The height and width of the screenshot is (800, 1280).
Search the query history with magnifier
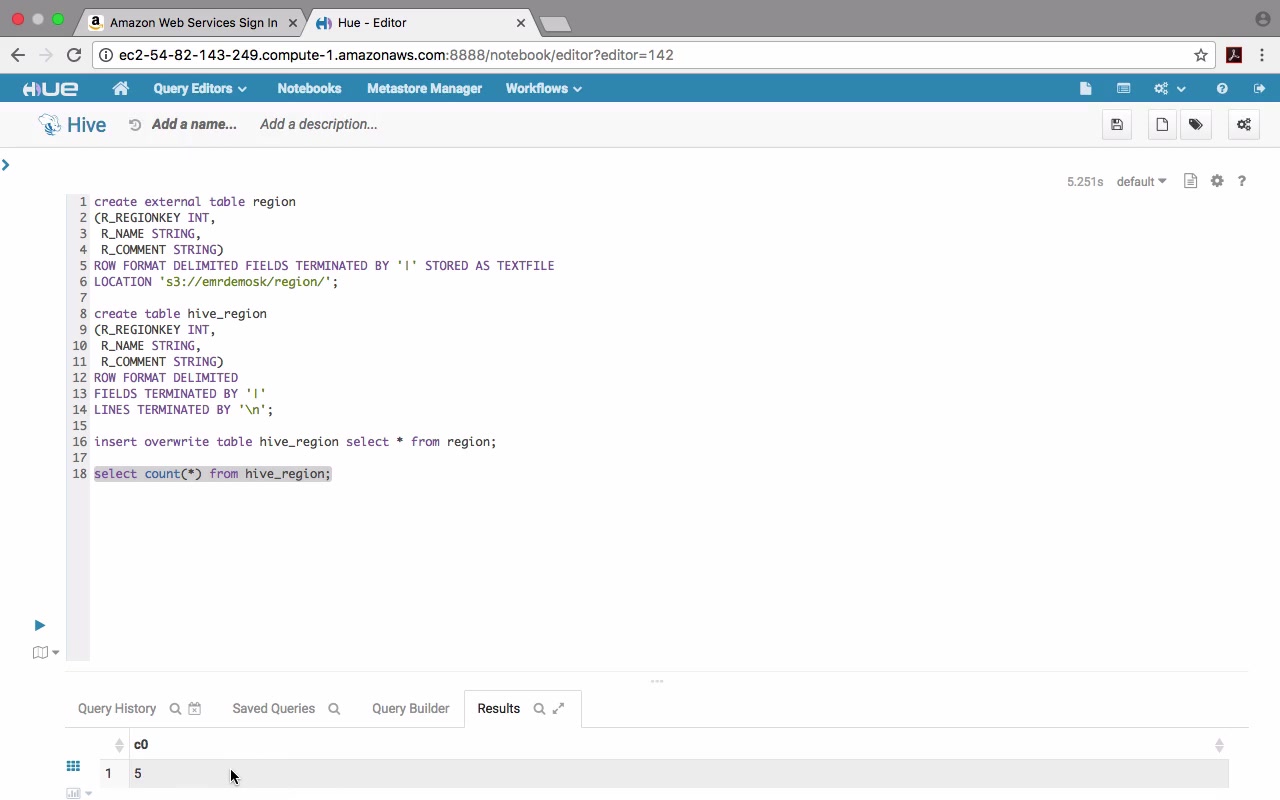175,709
